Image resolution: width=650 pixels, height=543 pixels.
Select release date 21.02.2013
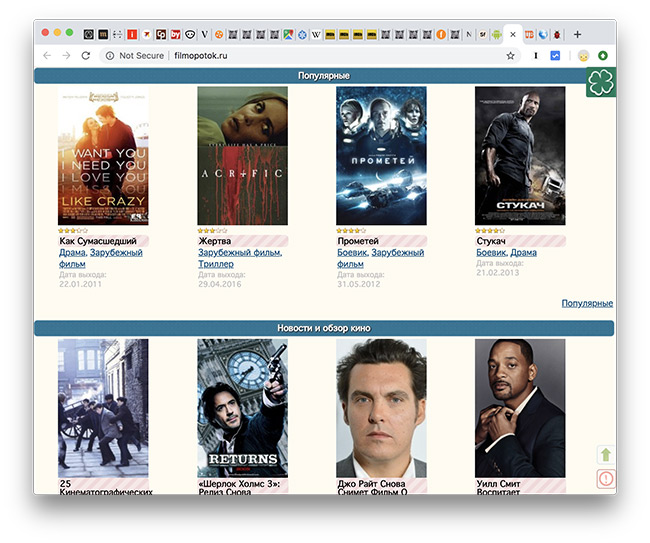(x=497, y=273)
